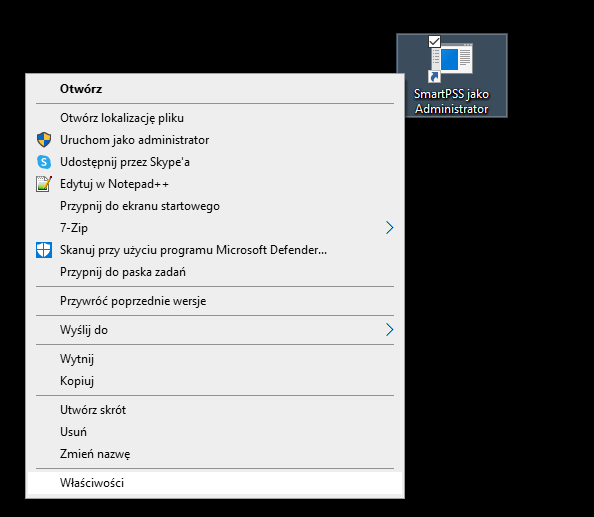Select Przypnij do ekranu startowego
This screenshot has height=517, width=594.
(x=215, y=206)
